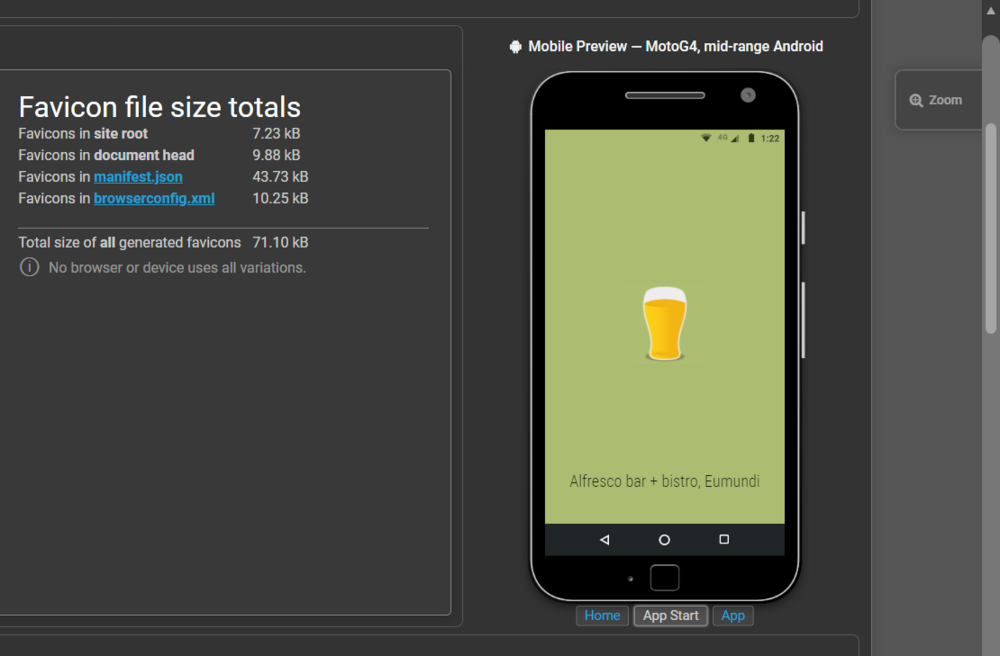Tap the phone's back triangle navigation icon
Image resolution: width=1000 pixels, height=656 pixels.
pyautogui.click(x=604, y=540)
